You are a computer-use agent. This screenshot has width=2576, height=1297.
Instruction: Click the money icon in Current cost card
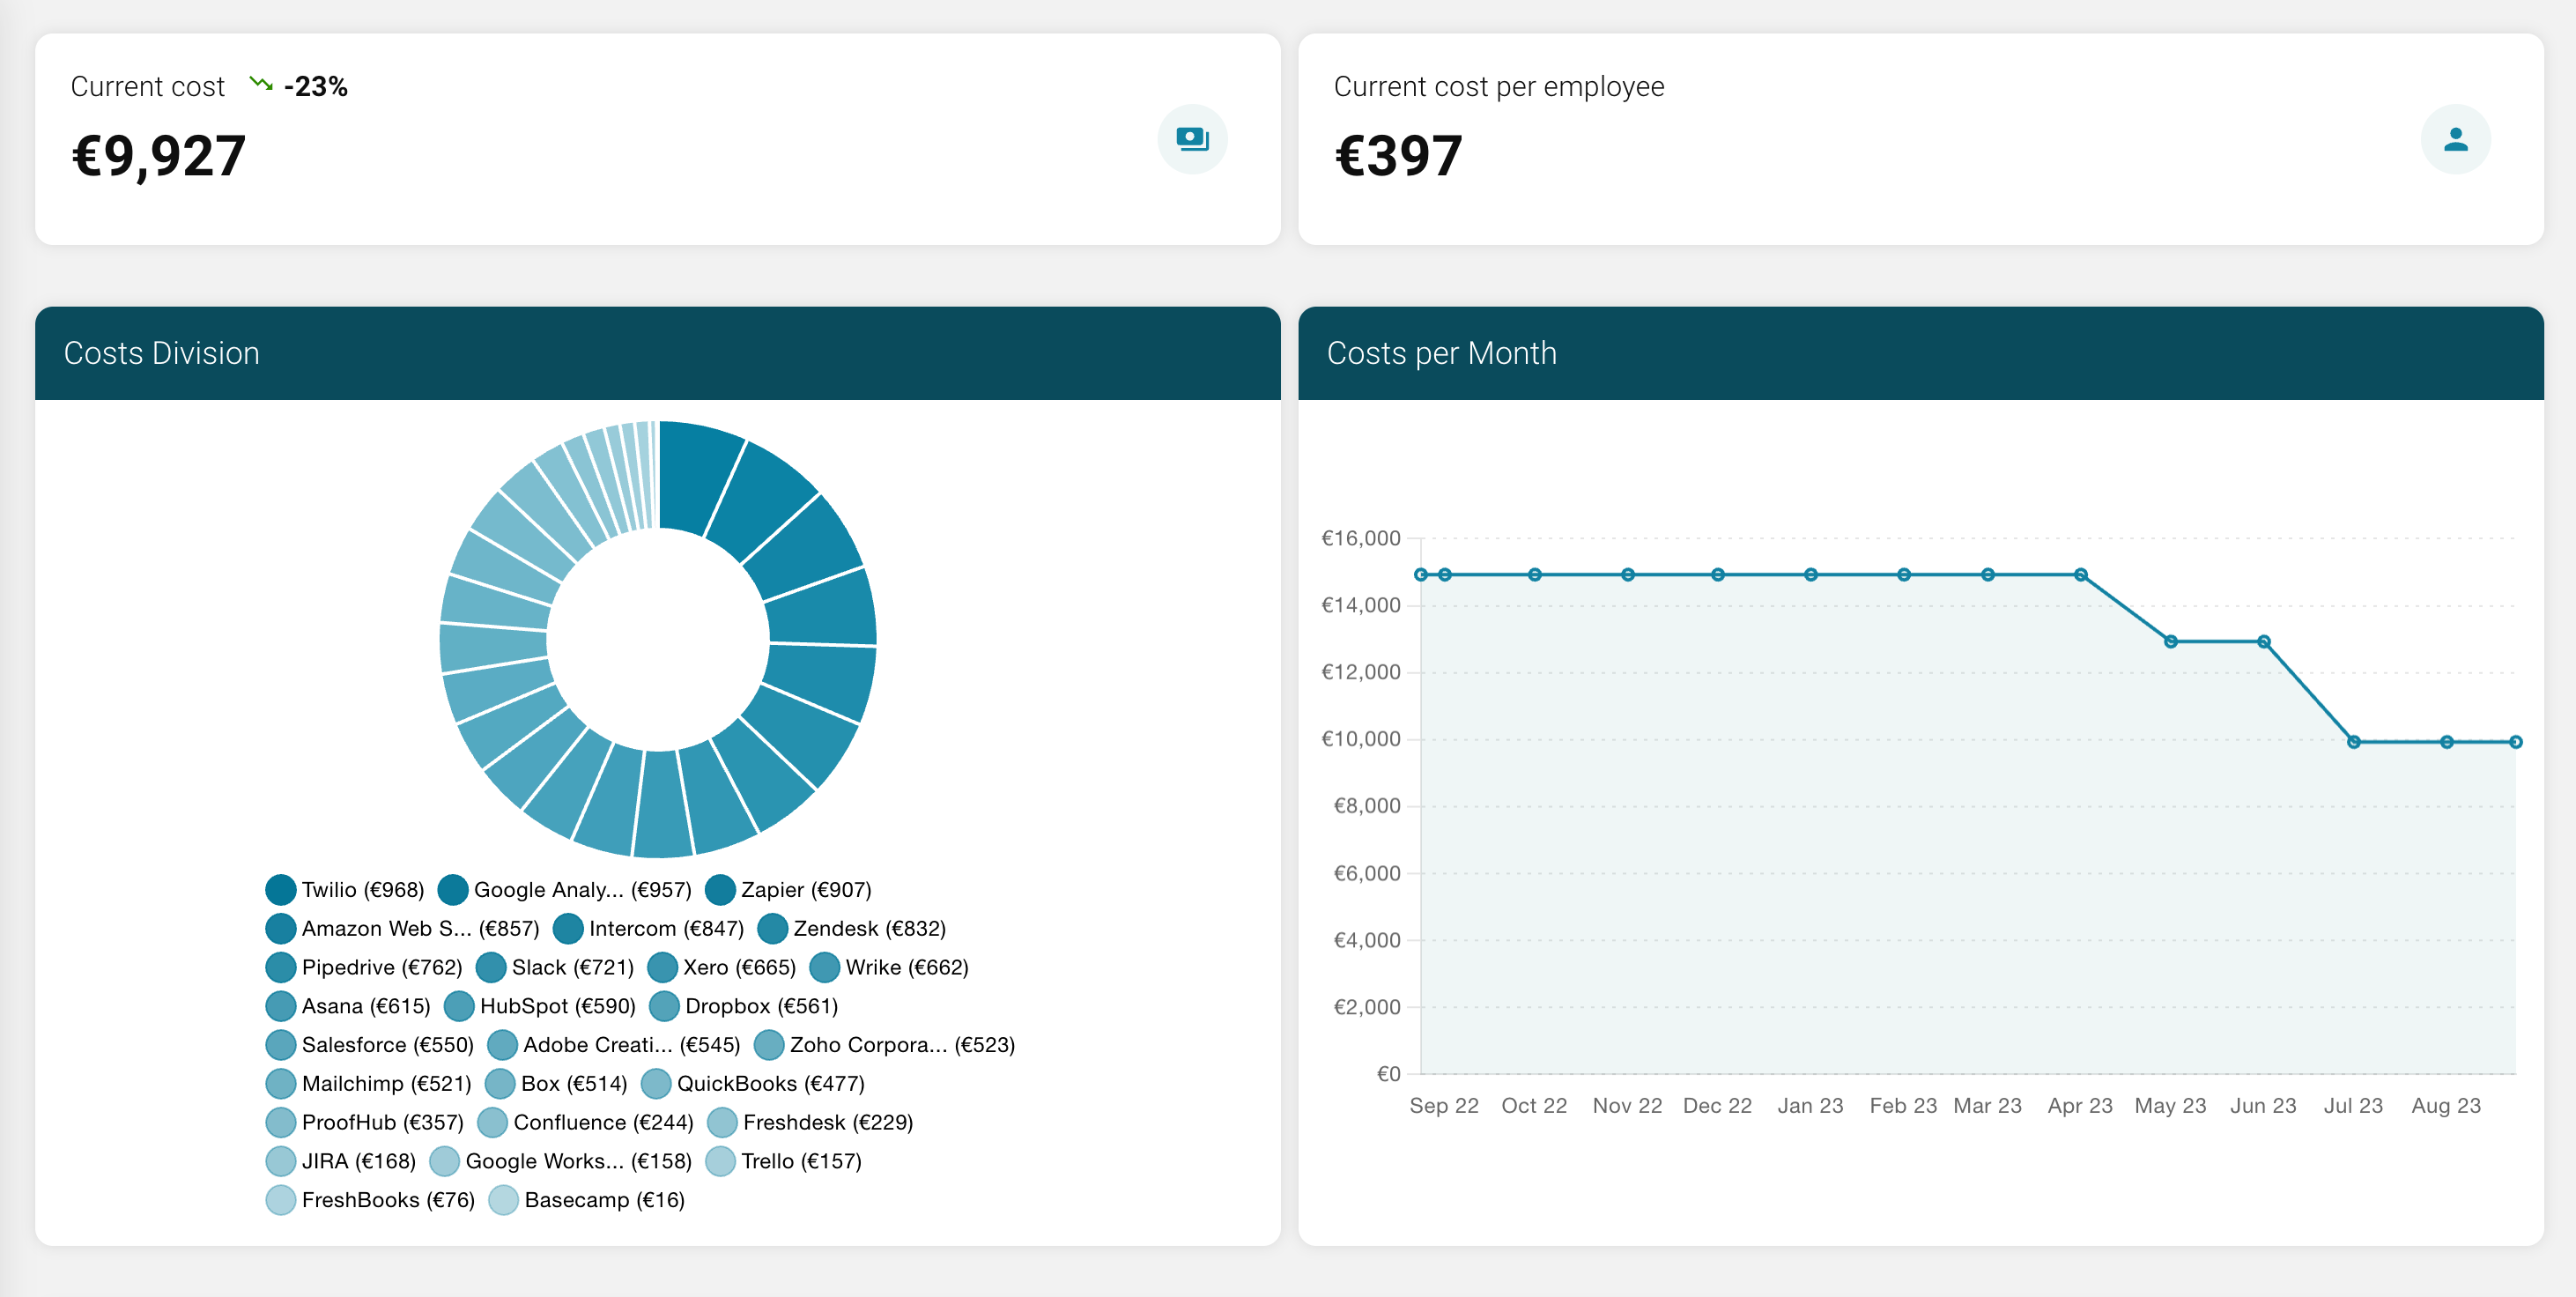click(1192, 139)
